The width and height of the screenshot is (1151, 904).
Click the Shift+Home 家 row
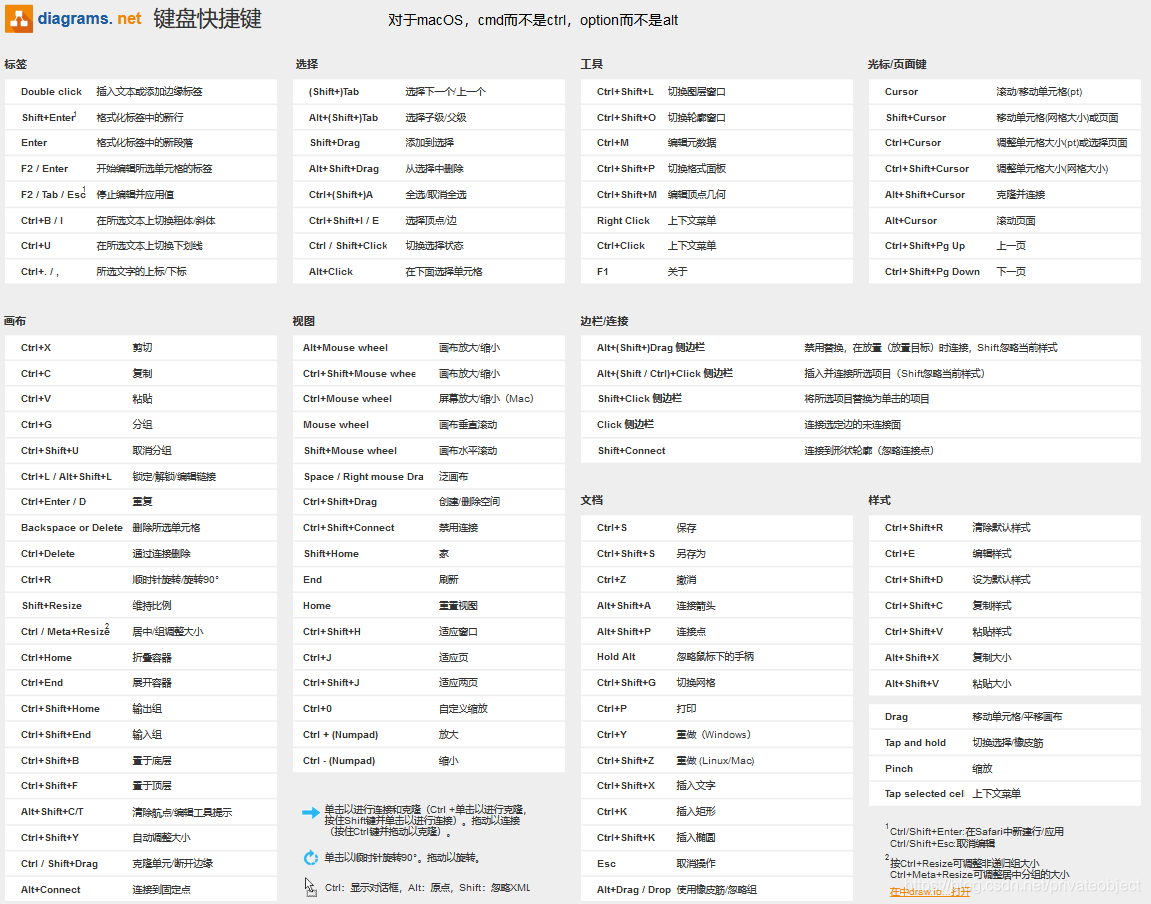[429, 554]
